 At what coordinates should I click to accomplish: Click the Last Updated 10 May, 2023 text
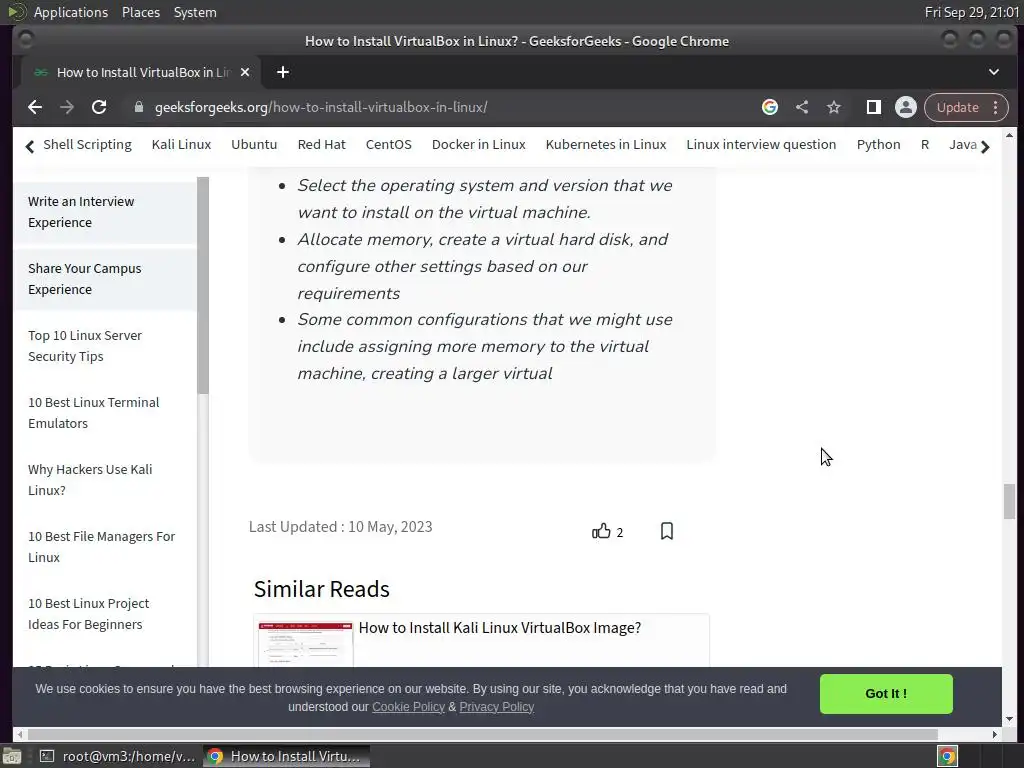(x=340, y=526)
